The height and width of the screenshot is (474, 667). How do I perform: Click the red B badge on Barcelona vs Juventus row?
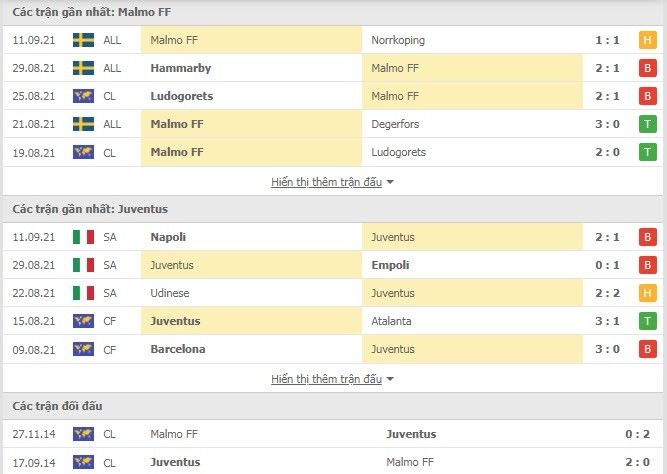coord(647,349)
